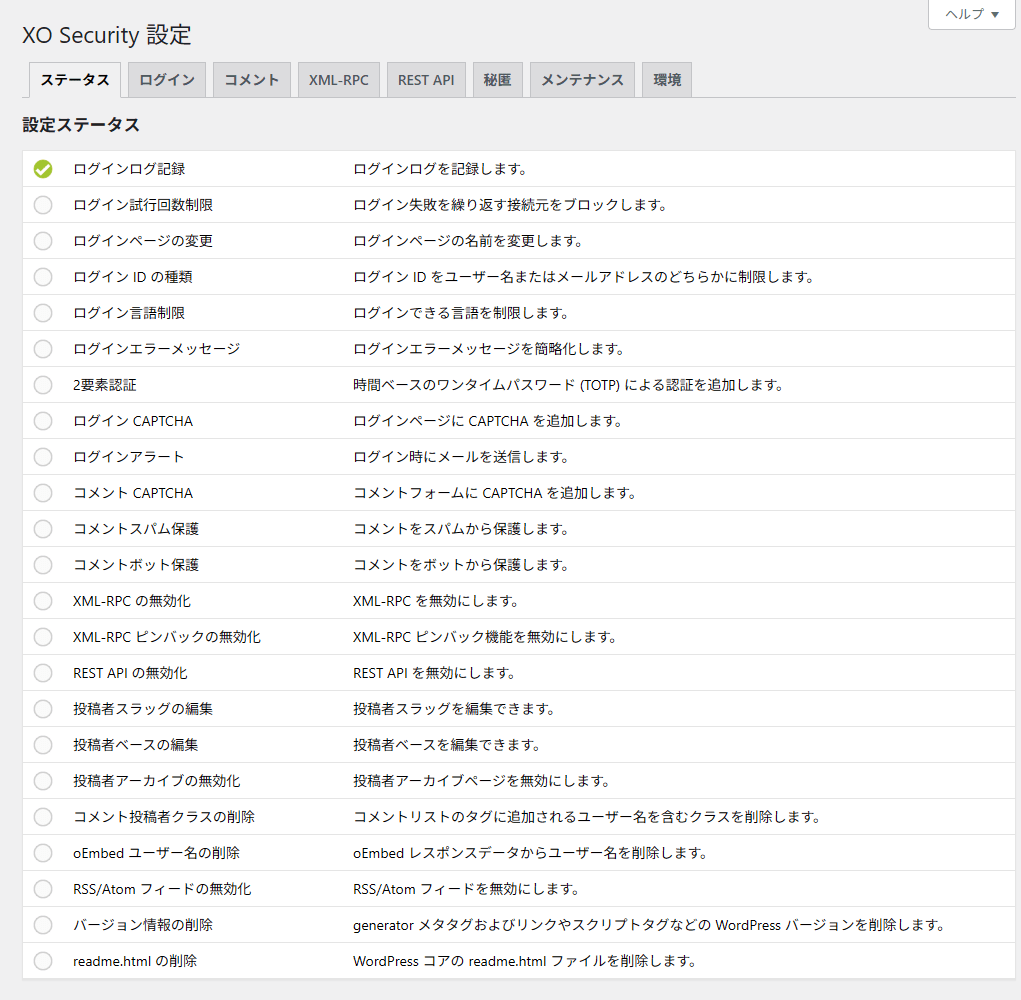Open the ヘルプ dropdown
The image size is (1021, 1000).
(972, 14)
